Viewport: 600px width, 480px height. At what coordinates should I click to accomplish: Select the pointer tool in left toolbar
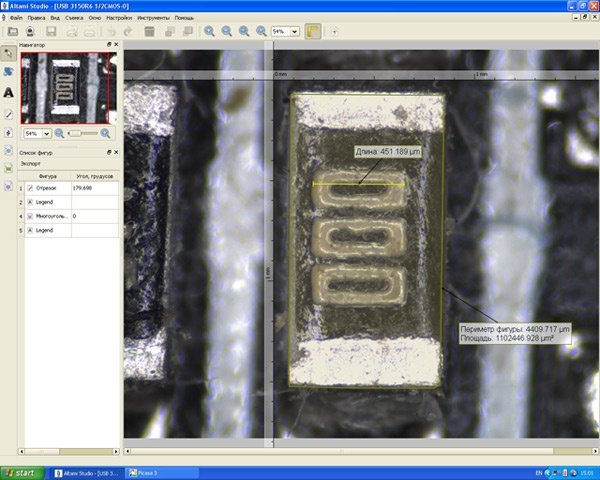click(x=9, y=52)
